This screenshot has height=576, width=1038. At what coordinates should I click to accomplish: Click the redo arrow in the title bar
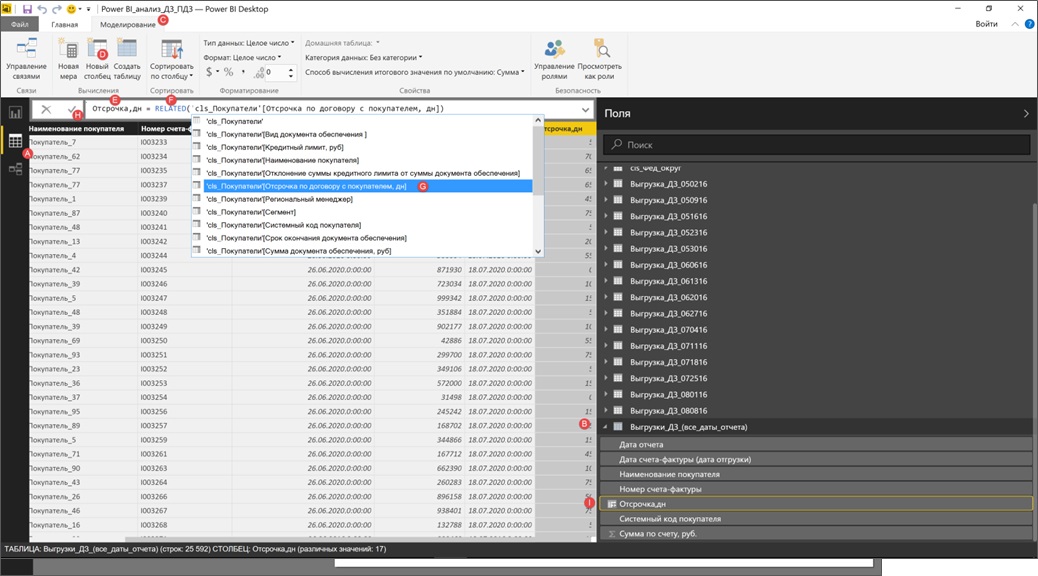click(x=56, y=9)
